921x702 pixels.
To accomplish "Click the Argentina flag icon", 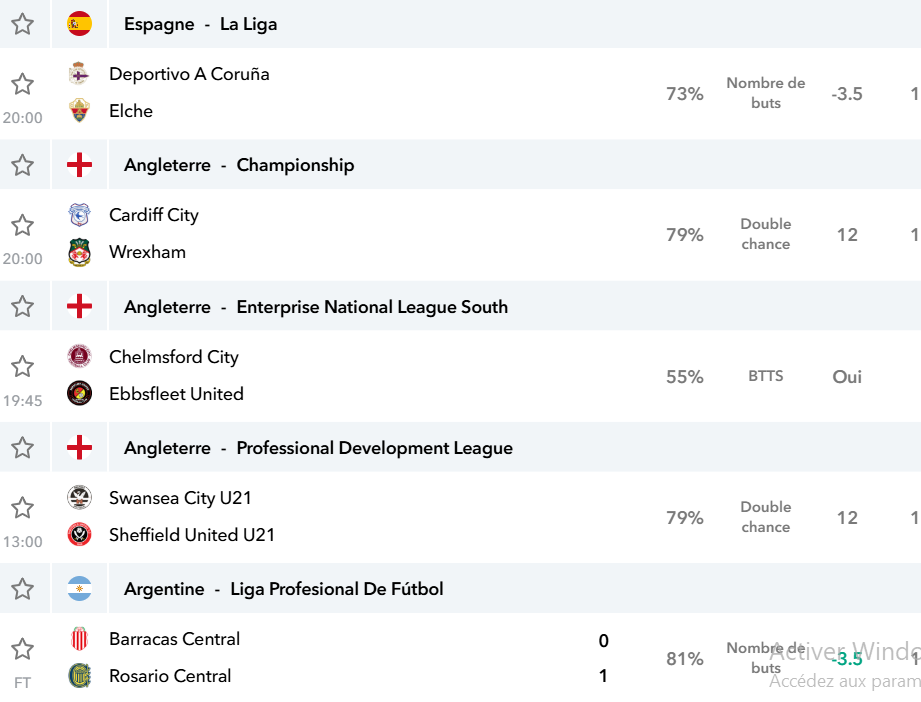I will 79,589.
